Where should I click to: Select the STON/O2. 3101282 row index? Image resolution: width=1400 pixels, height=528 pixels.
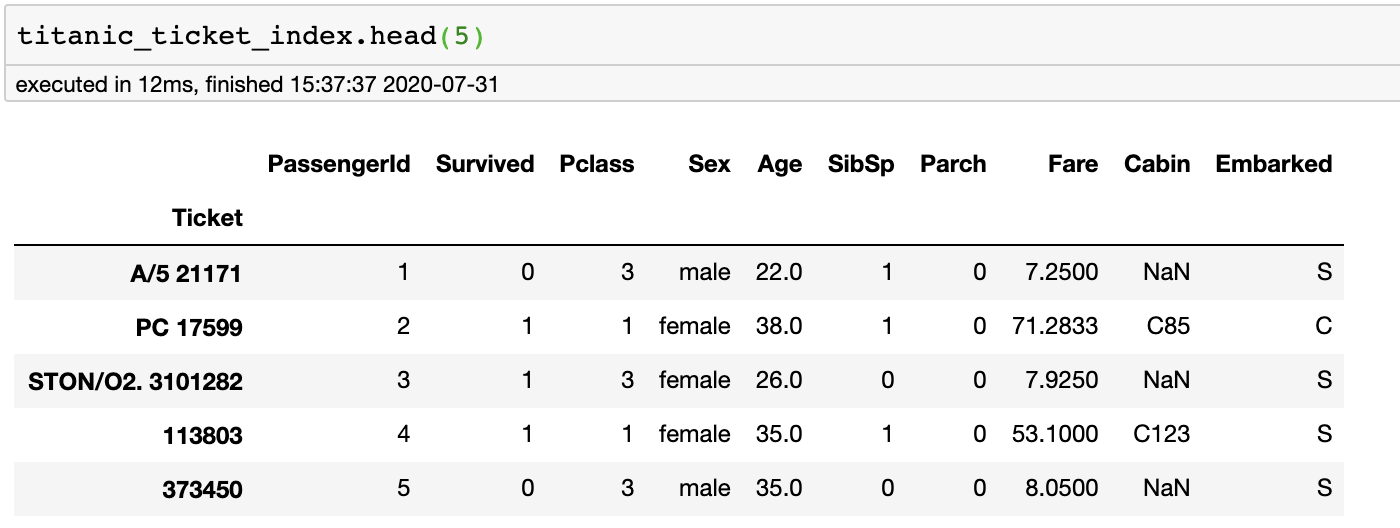tap(135, 381)
